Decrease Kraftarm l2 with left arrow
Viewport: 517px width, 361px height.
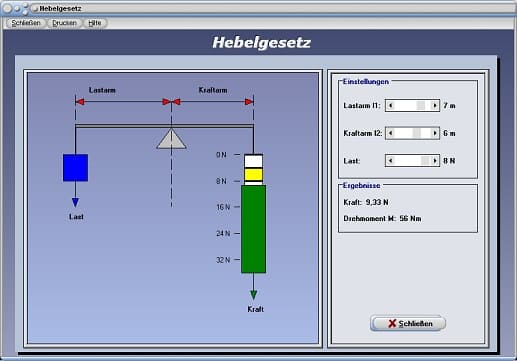pyautogui.click(x=391, y=133)
